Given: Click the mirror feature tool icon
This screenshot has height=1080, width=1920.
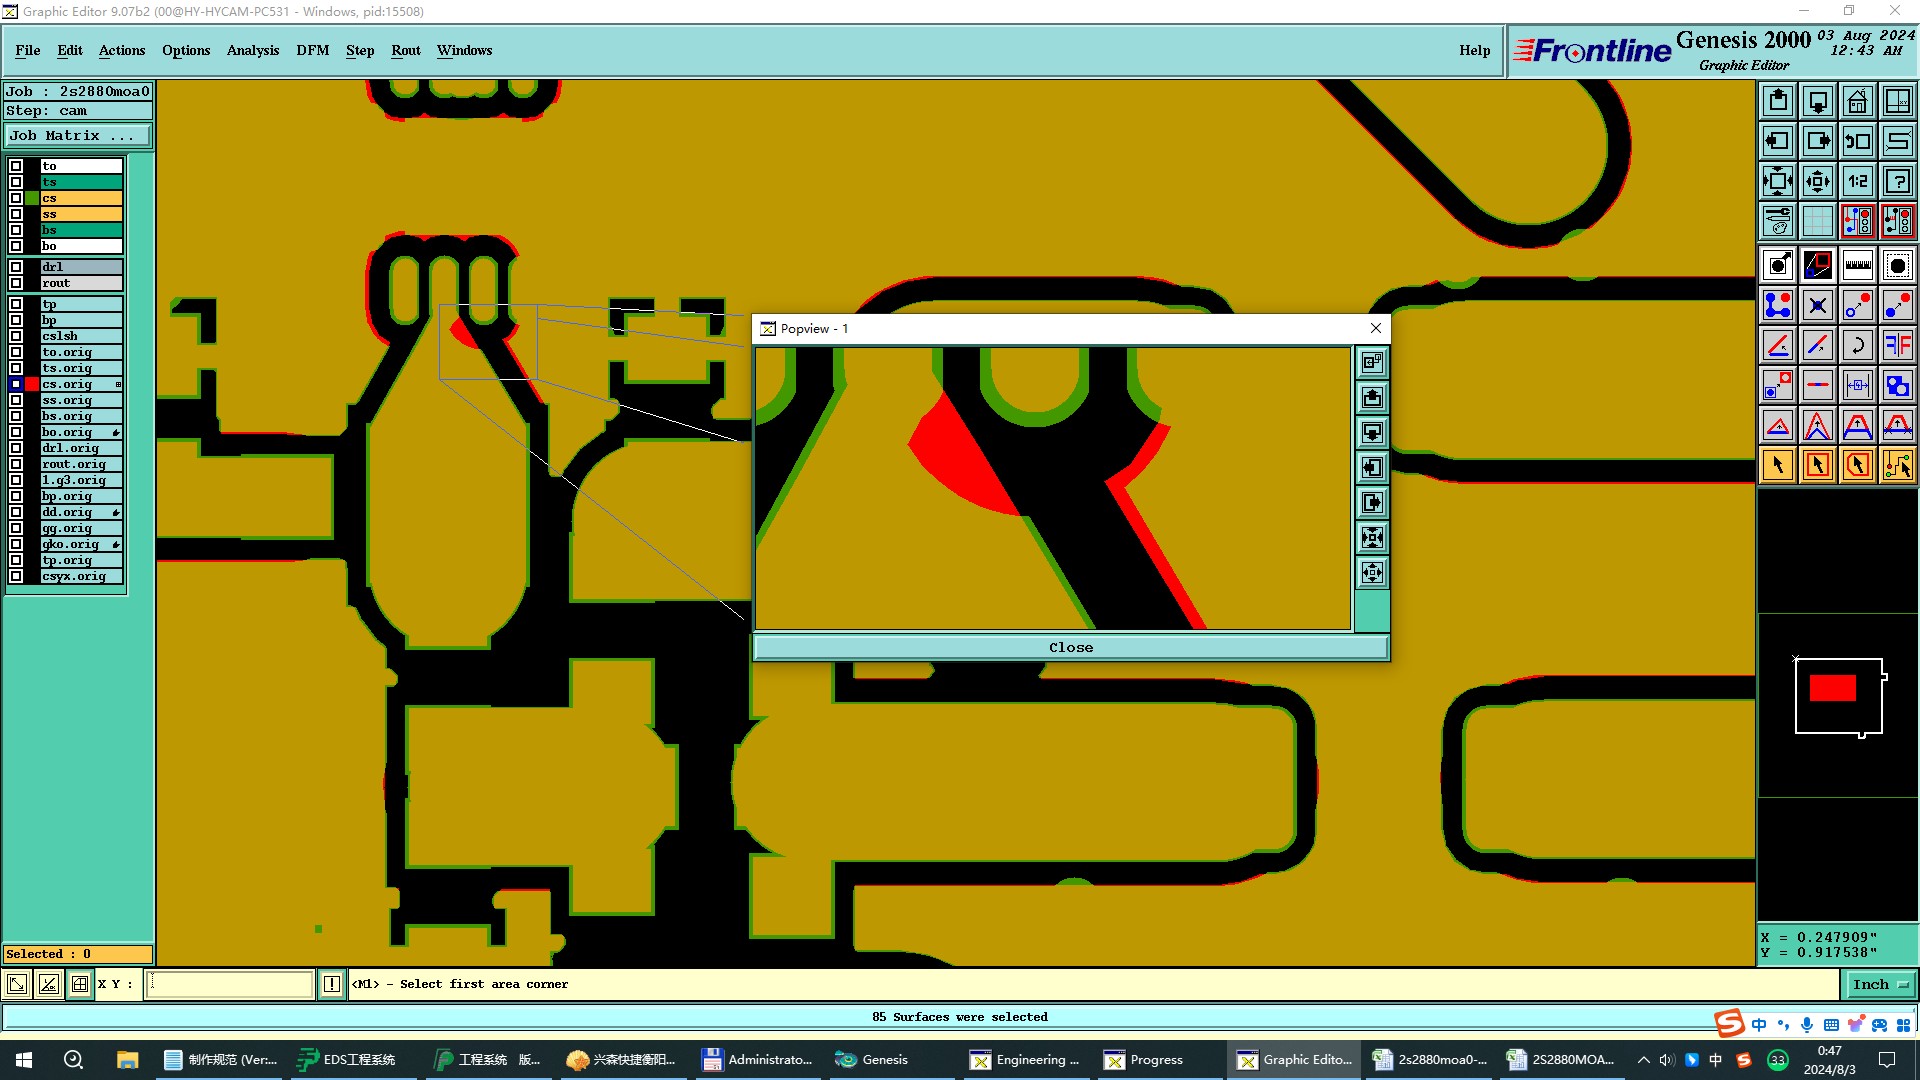Looking at the screenshot, I should tap(1897, 345).
